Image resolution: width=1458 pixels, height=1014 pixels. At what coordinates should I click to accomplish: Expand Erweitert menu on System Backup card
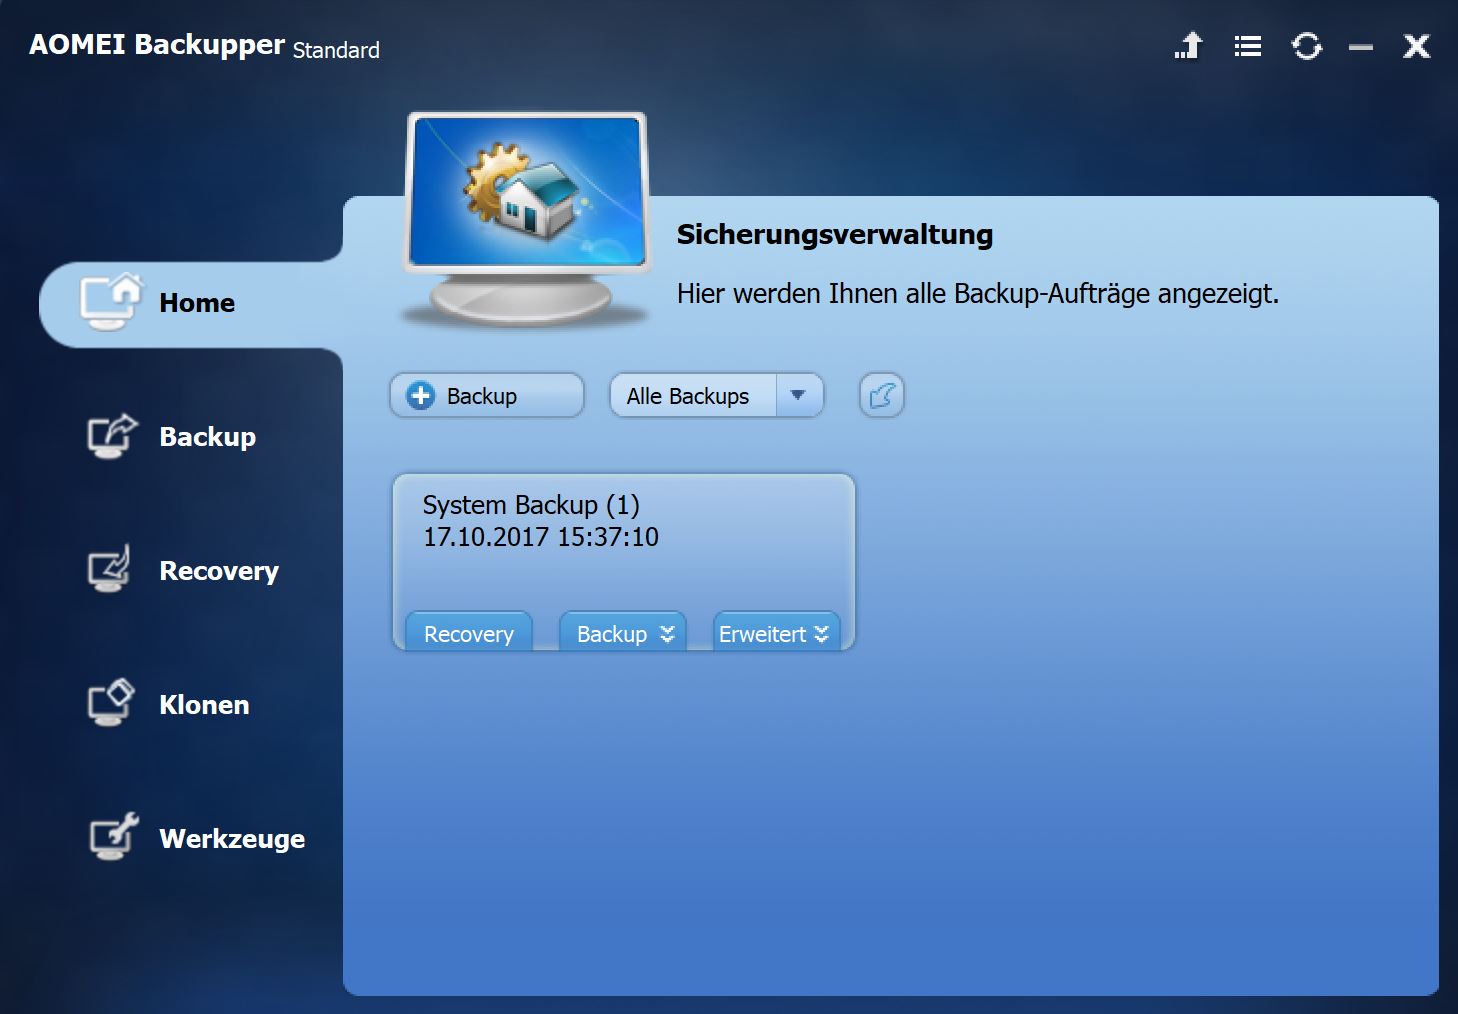tap(776, 633)
